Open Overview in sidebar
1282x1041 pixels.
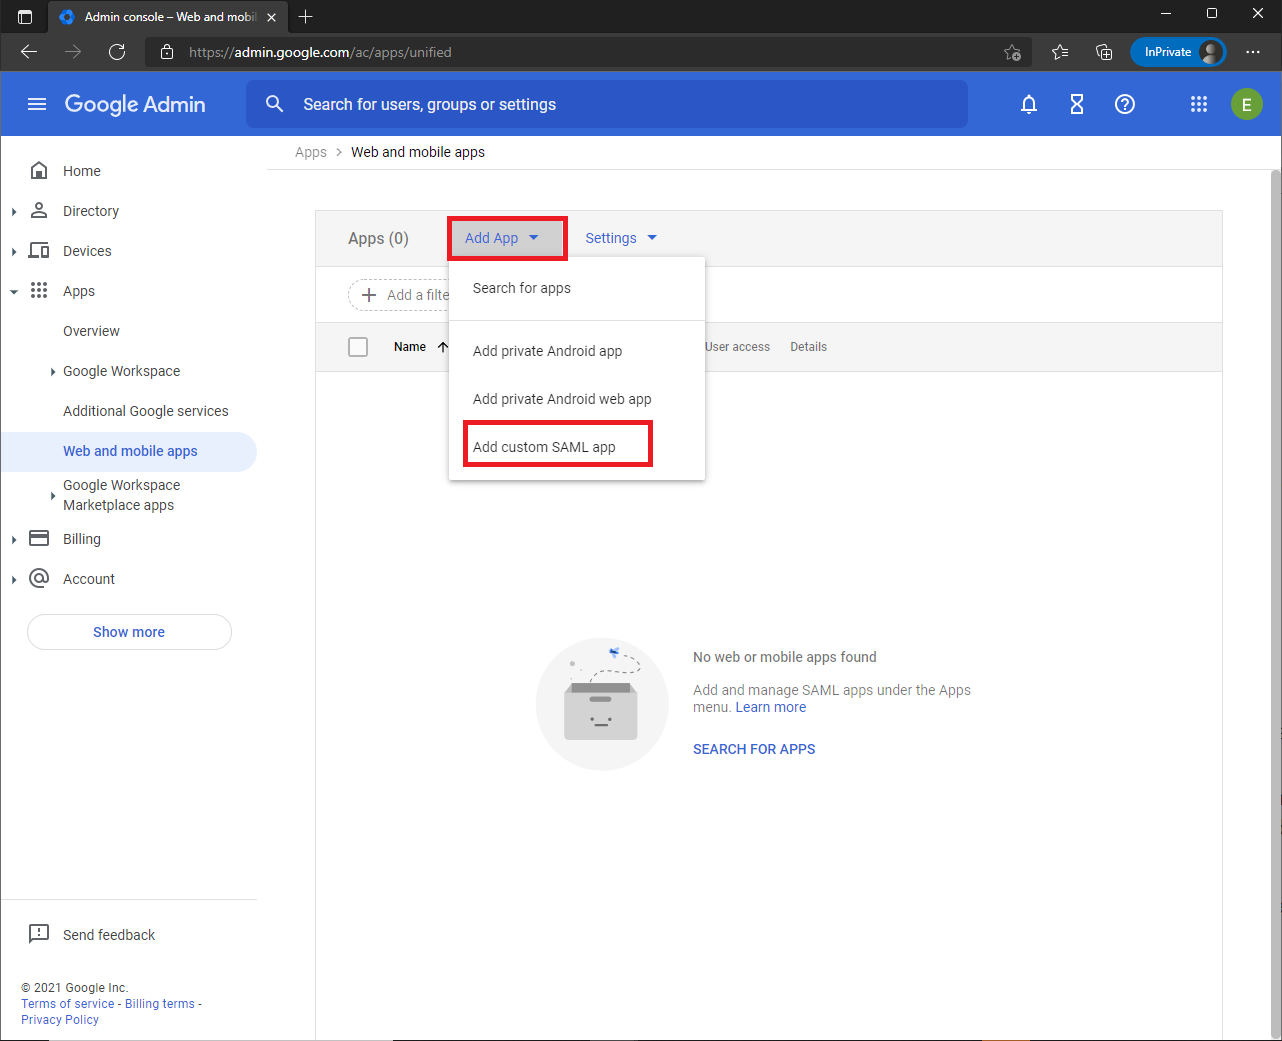[x=91, y=331]
